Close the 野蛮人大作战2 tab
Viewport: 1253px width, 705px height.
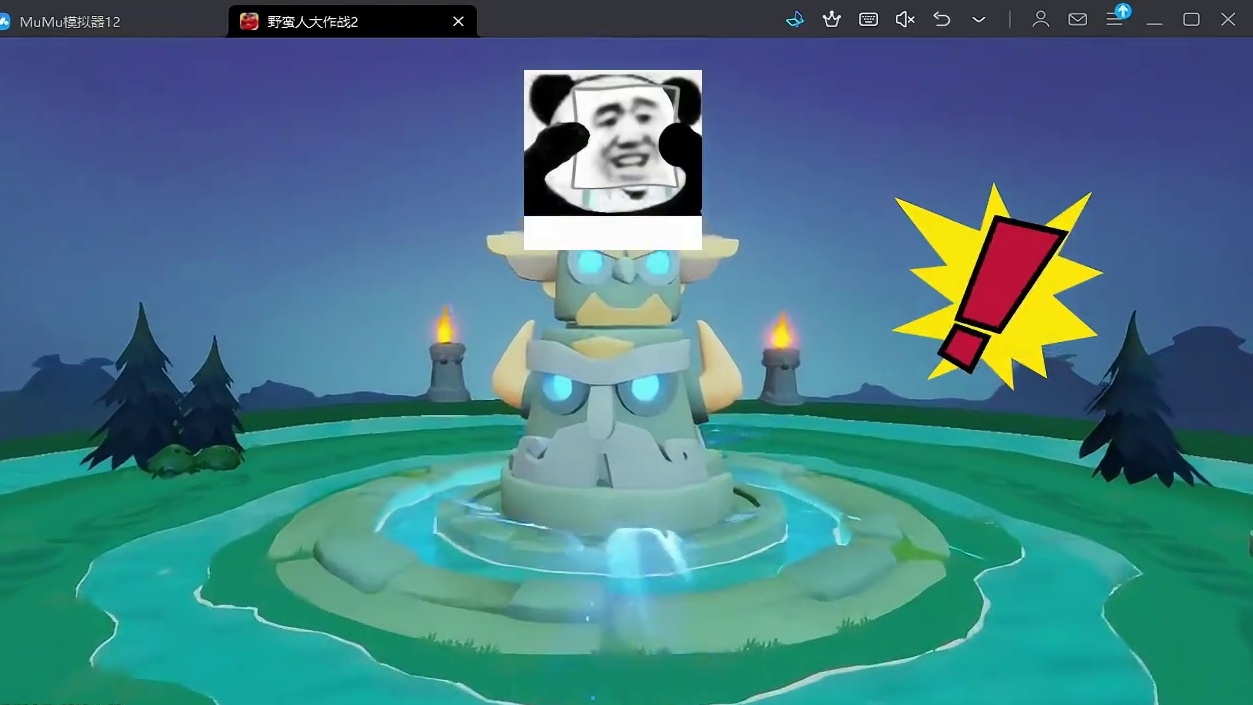click(458, 21)
